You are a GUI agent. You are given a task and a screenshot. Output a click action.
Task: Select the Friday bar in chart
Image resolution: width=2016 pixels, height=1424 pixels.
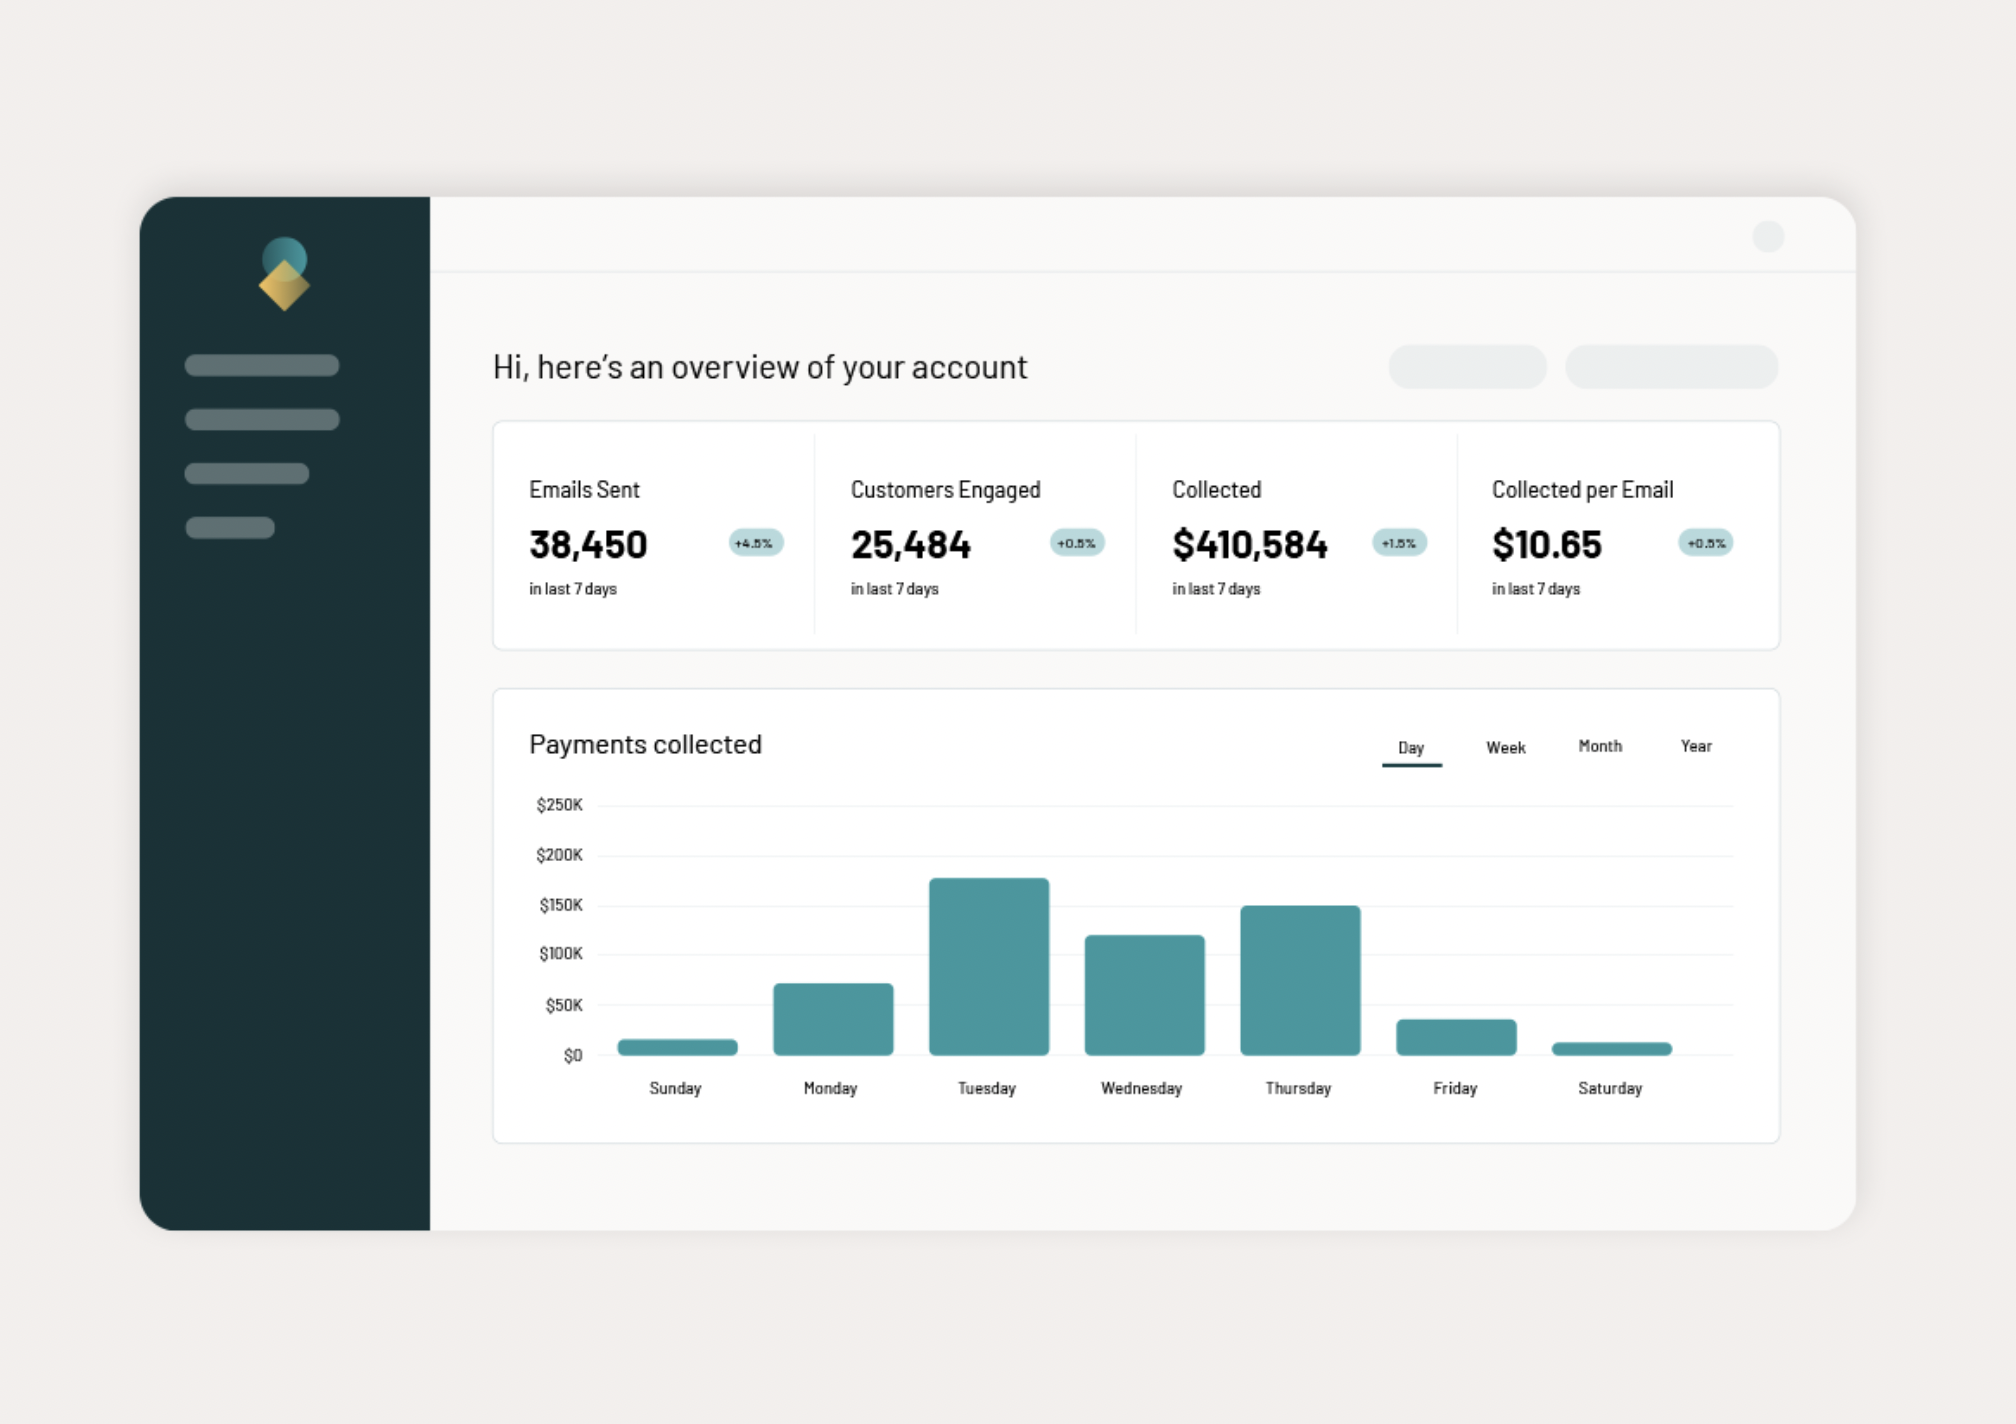pos(1456,1037)
